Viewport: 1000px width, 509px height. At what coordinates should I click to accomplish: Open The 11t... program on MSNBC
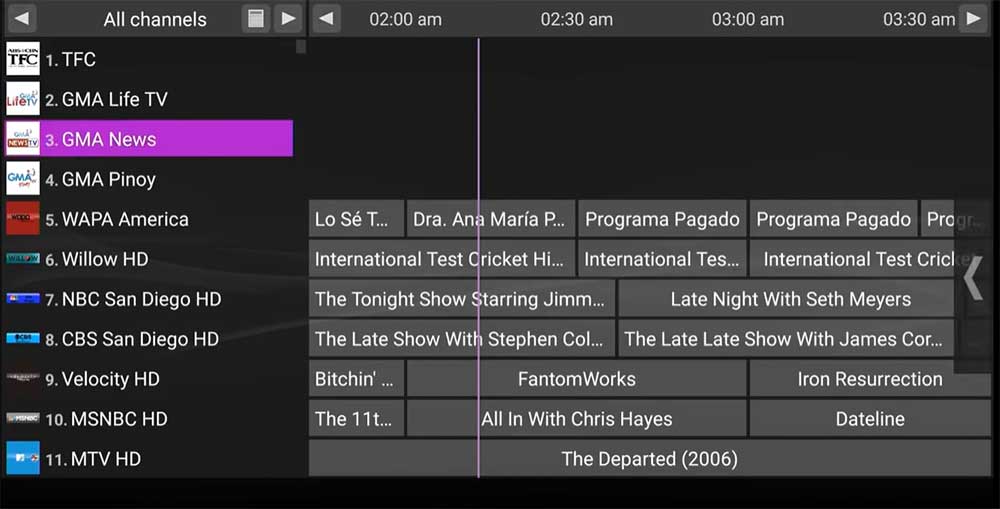click(x=357, y=418)
